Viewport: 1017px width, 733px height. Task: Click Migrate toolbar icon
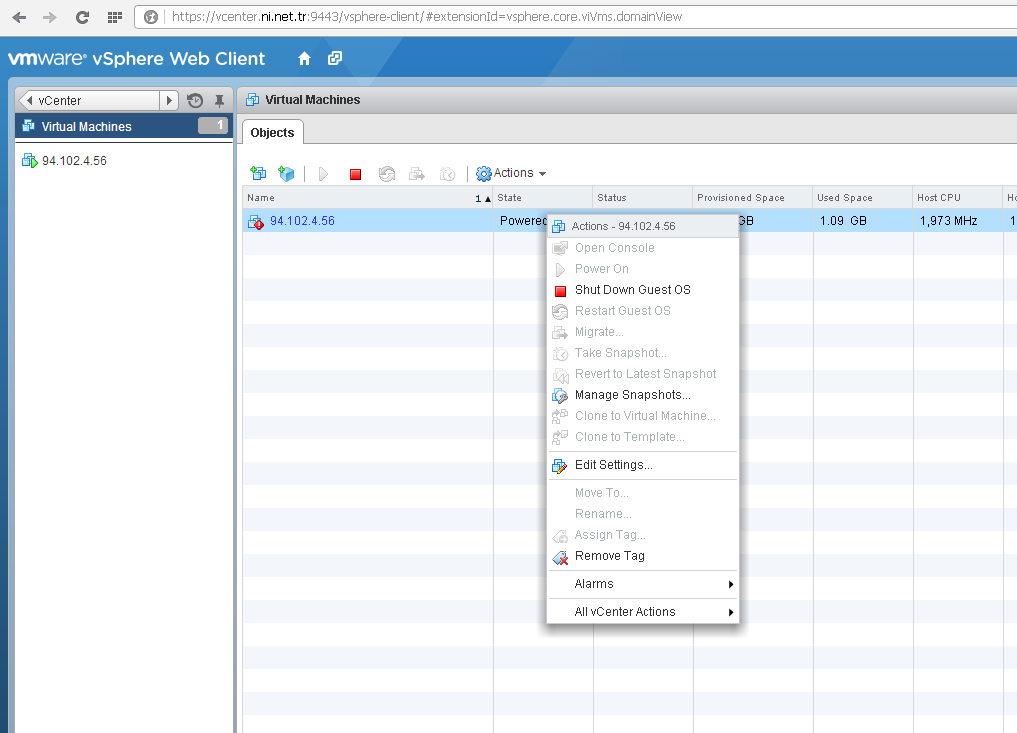point(417,174)
